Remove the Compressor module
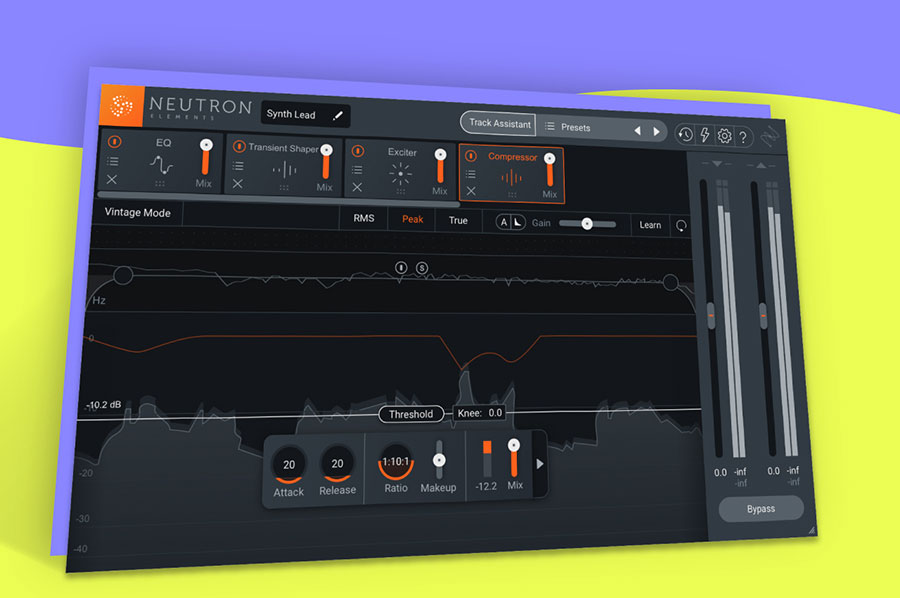Screen dimensions: 900x598 point(471,191)
